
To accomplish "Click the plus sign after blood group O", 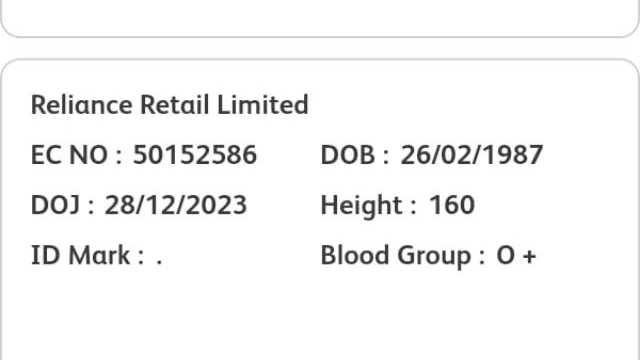I will pyautogui.click(x=529, y=257).
